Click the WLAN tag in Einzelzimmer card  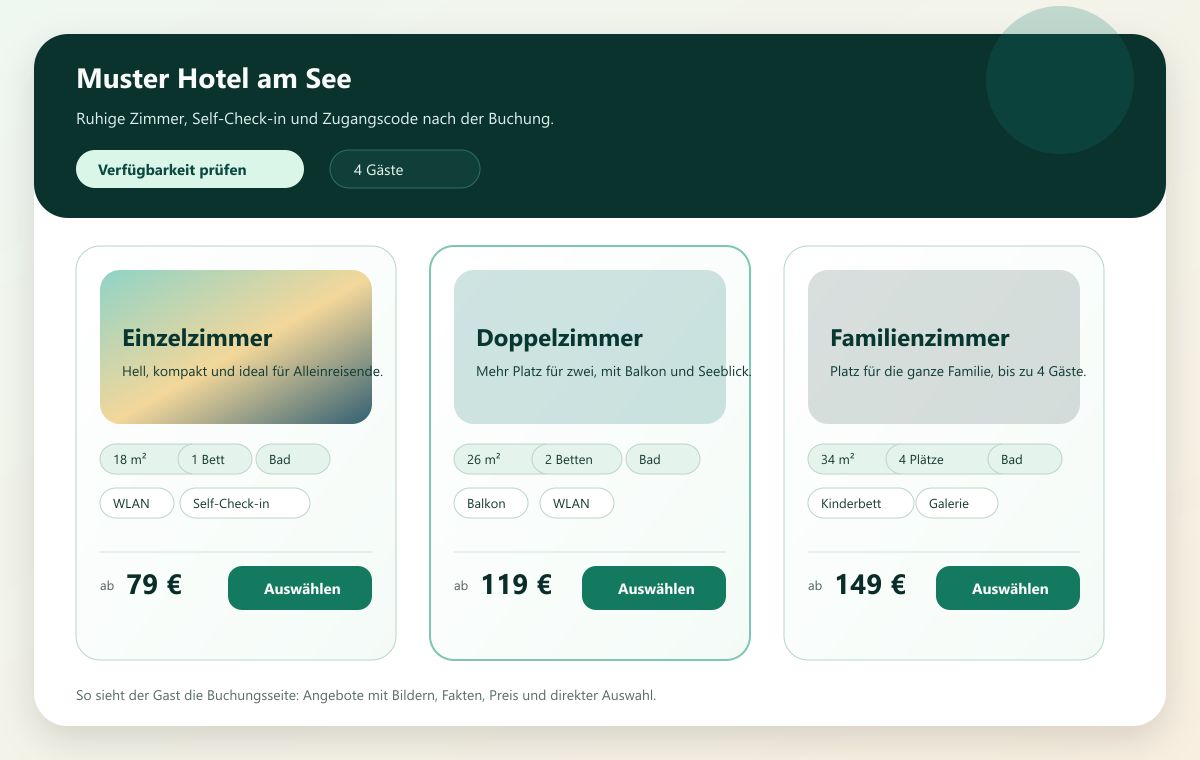pyautogui.click(x=137, y=503)
